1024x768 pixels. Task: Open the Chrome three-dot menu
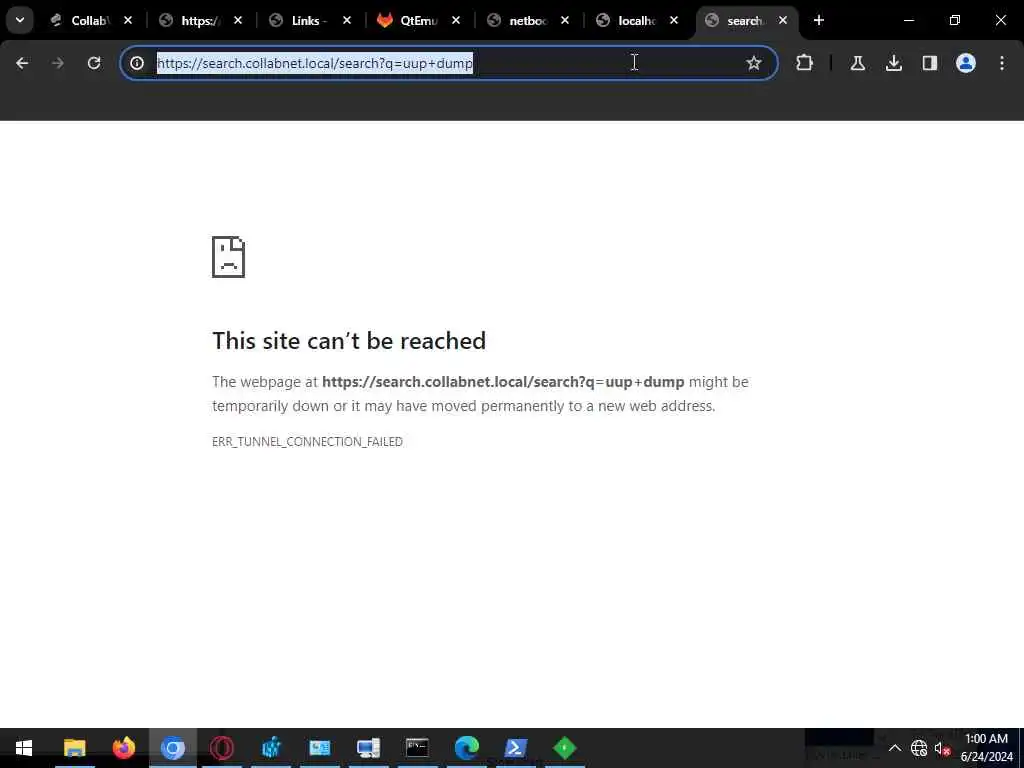(1002, 63)
